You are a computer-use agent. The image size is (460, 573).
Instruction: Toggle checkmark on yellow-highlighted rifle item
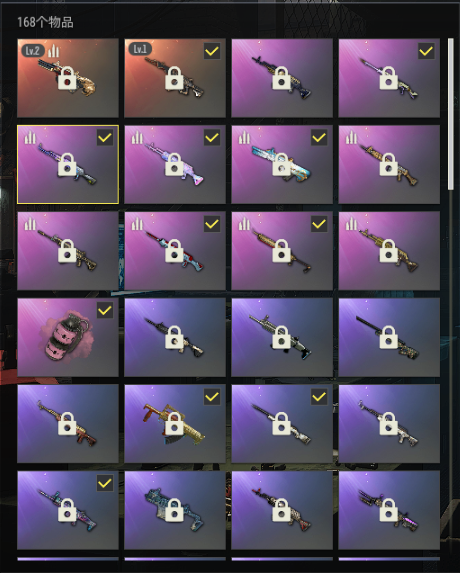tap(105, 138)
